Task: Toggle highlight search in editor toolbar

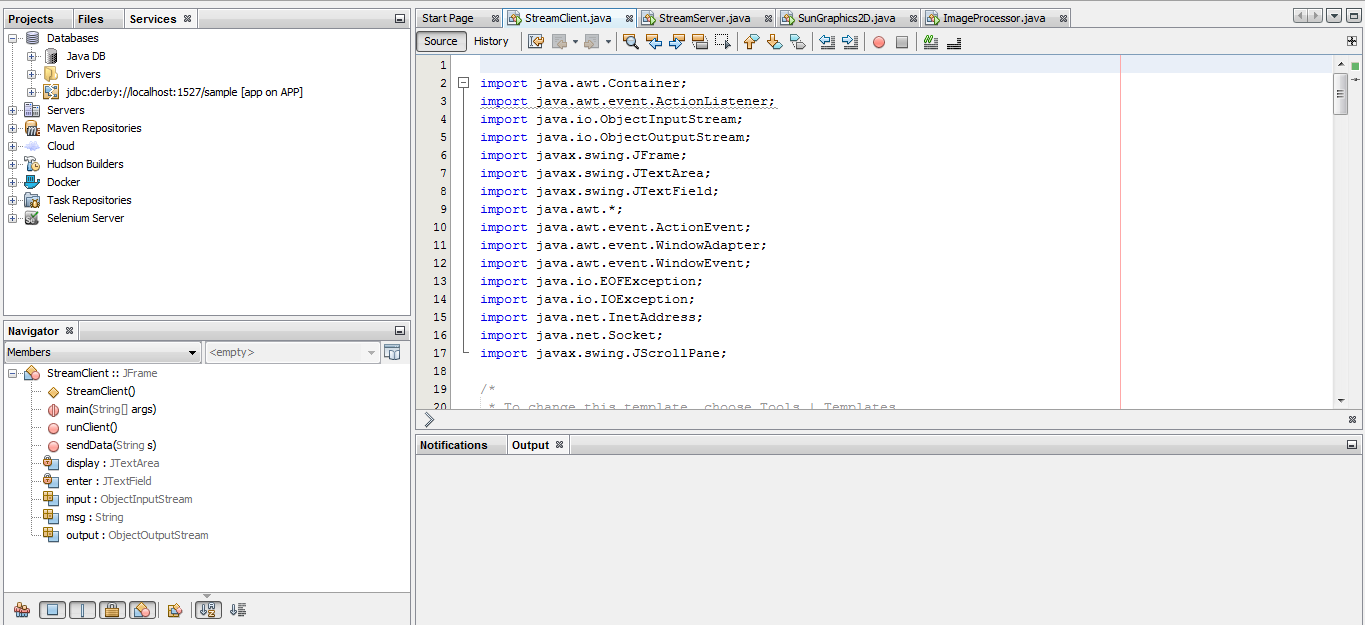Action: click(x=699, y=42)
